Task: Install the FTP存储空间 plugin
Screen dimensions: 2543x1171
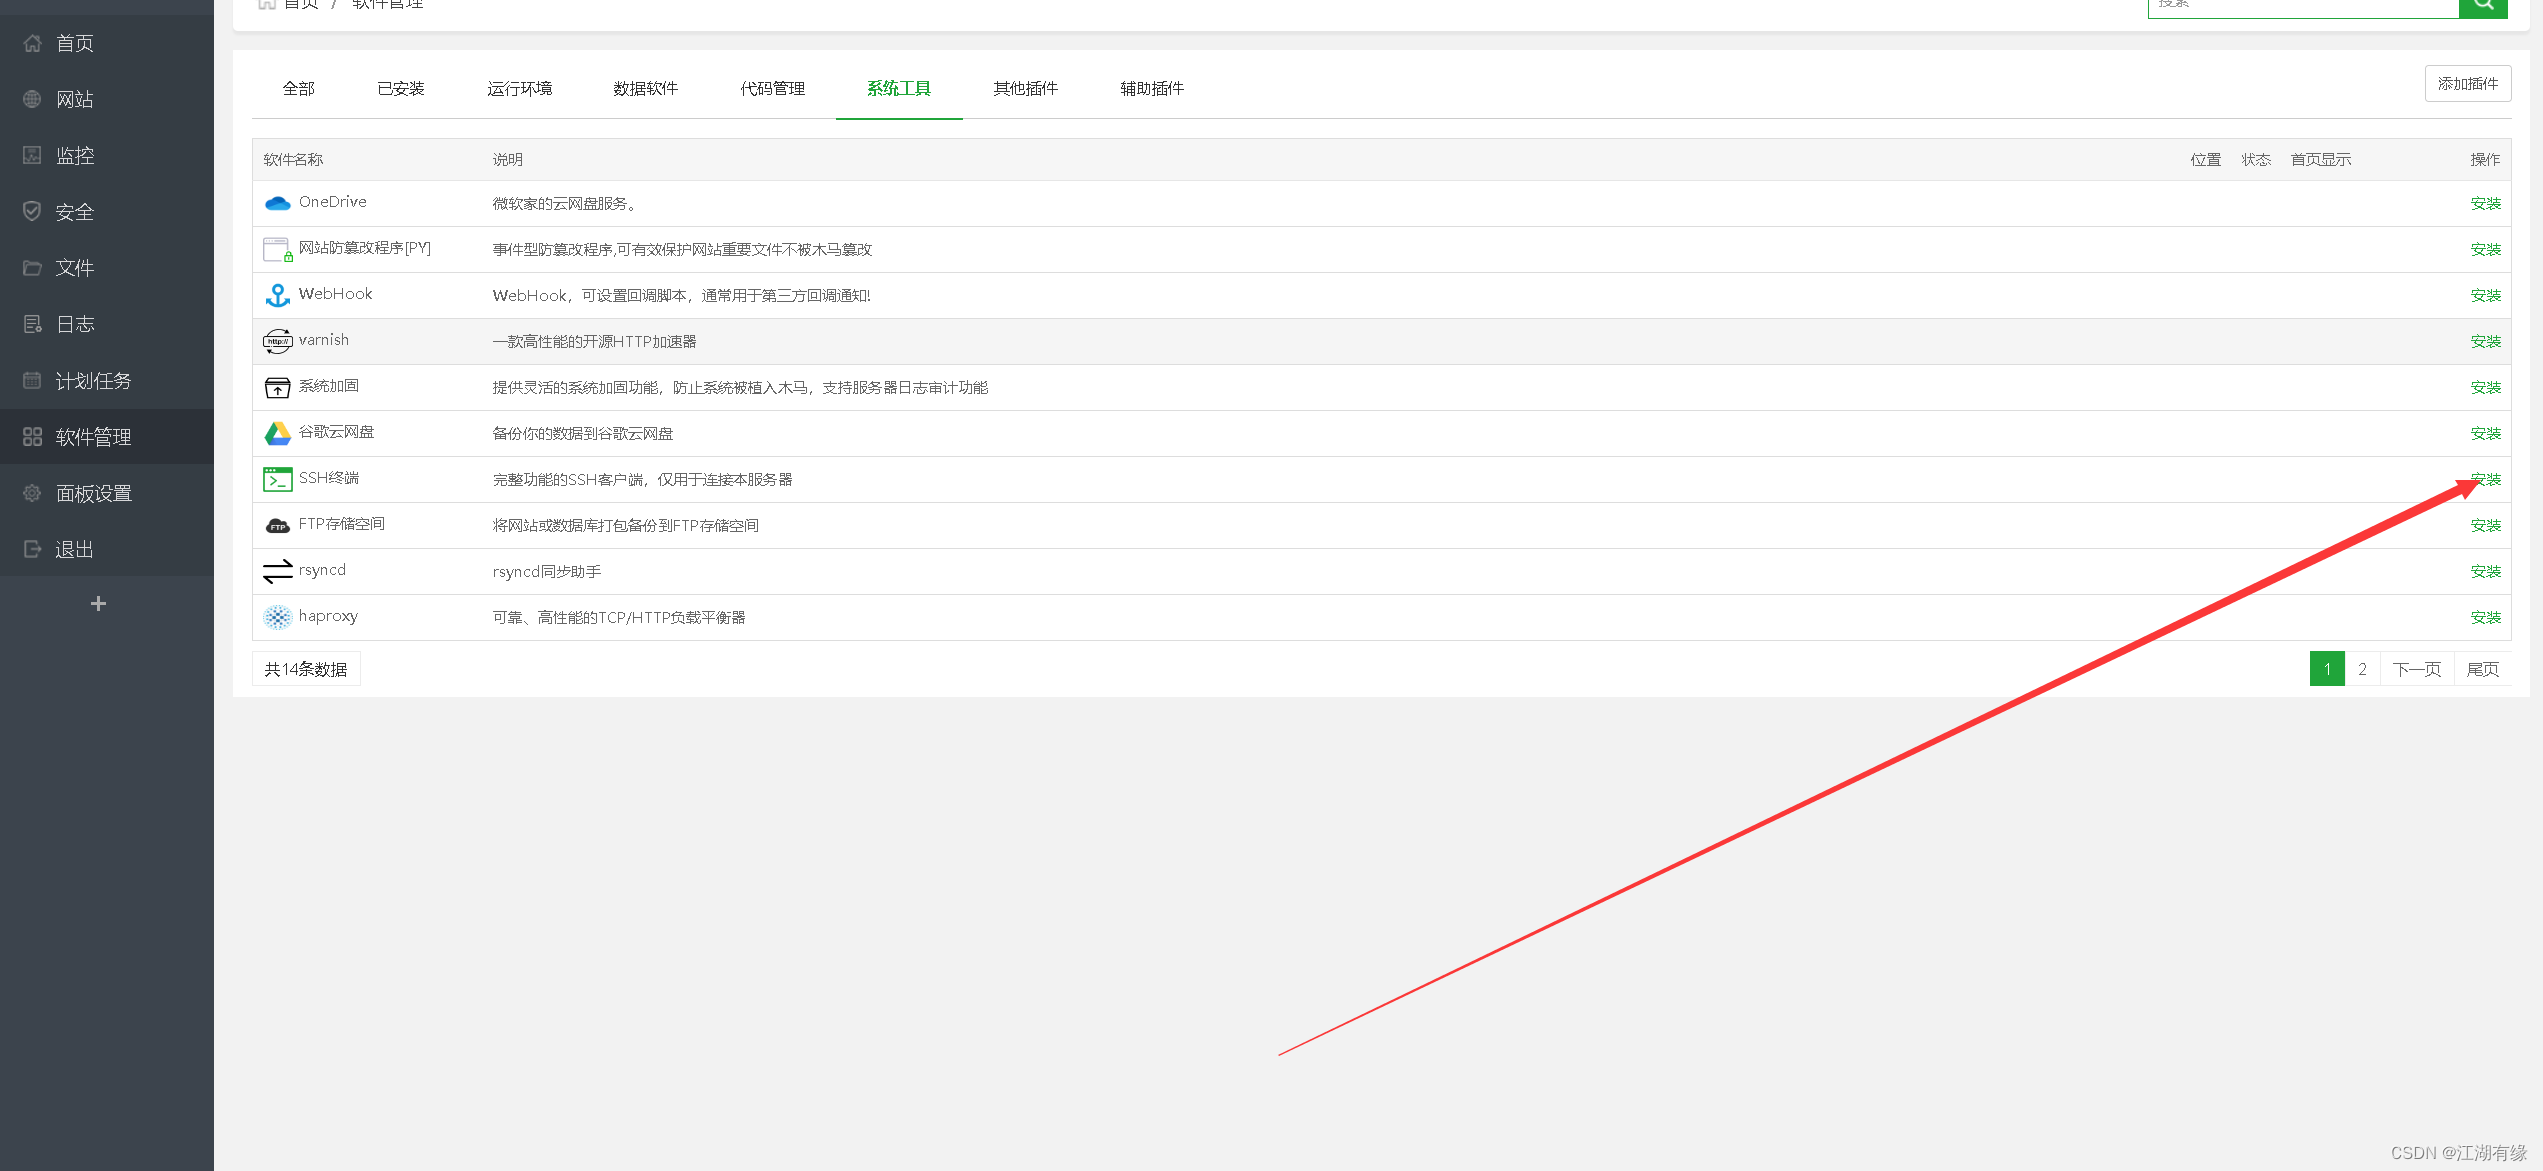Action: click(x=2485, y=525)
